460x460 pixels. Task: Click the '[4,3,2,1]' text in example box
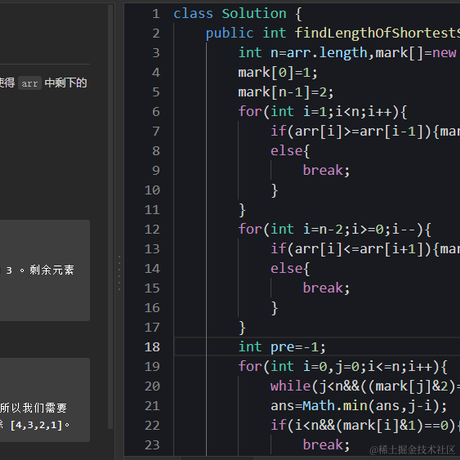click(36, 425)
